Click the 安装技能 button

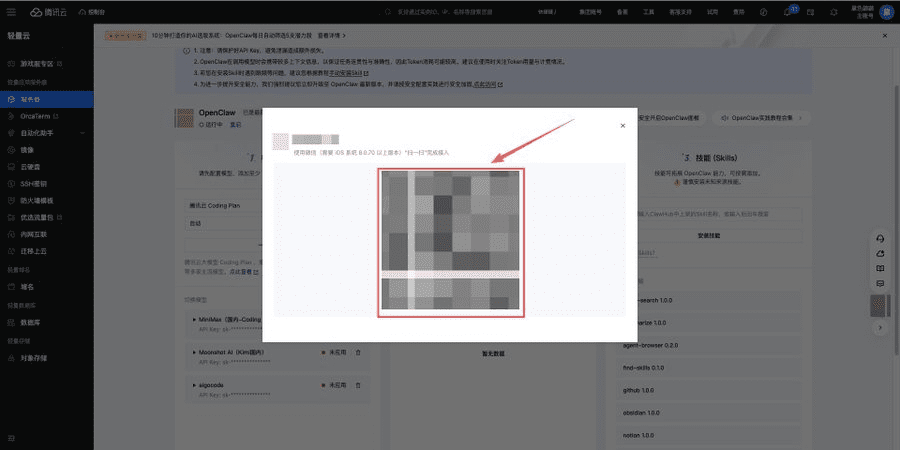pos(709,235)
